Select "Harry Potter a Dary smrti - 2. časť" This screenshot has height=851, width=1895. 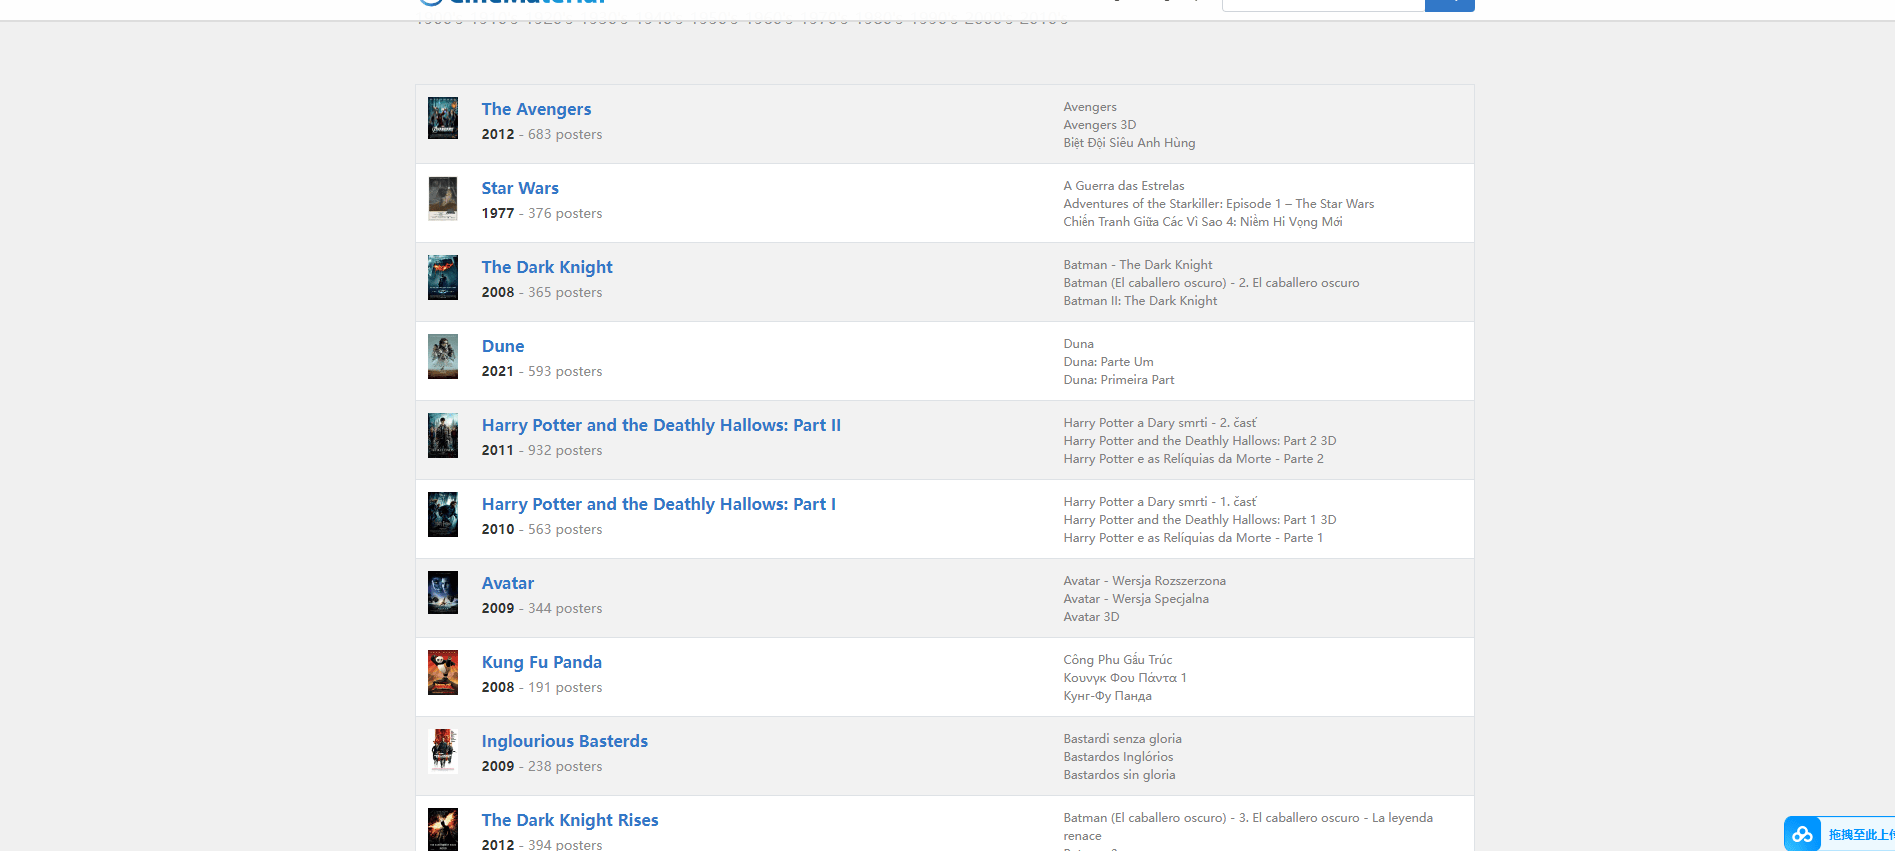(1160, 423)
